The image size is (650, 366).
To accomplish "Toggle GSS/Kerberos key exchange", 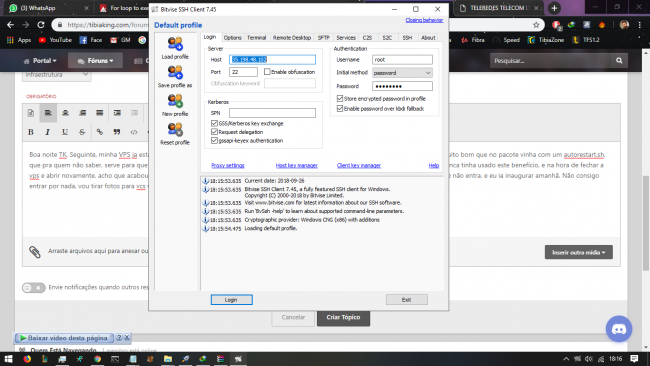I will (x=214, y=123).
